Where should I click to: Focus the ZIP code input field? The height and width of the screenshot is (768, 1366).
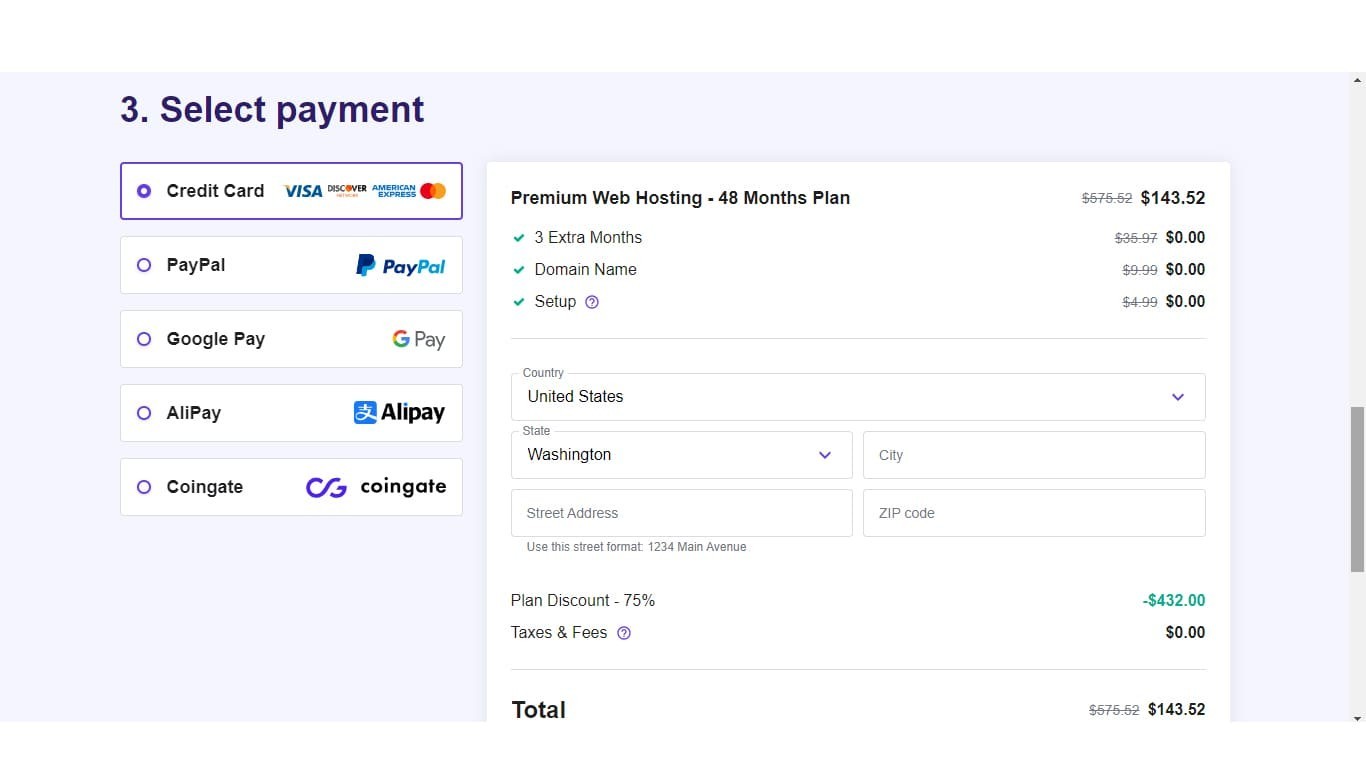[1034, 513]
